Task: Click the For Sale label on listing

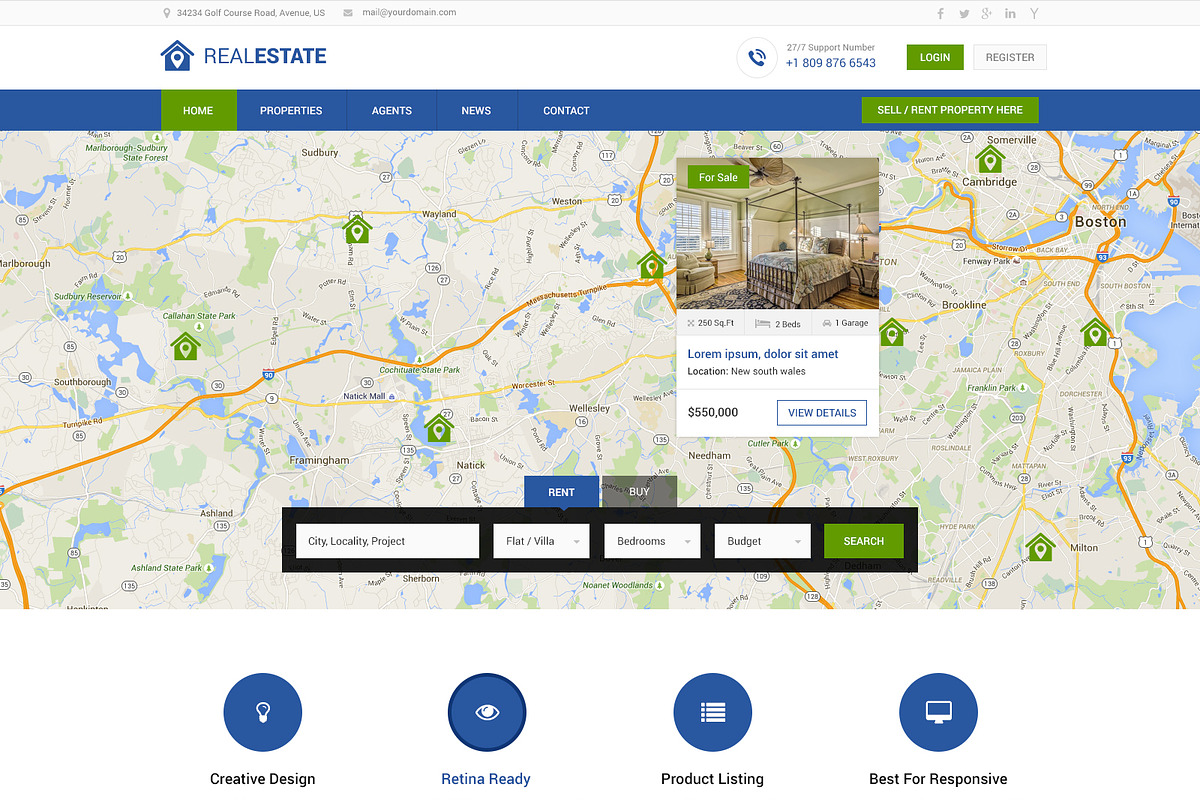Action: [x=718, y=177]
